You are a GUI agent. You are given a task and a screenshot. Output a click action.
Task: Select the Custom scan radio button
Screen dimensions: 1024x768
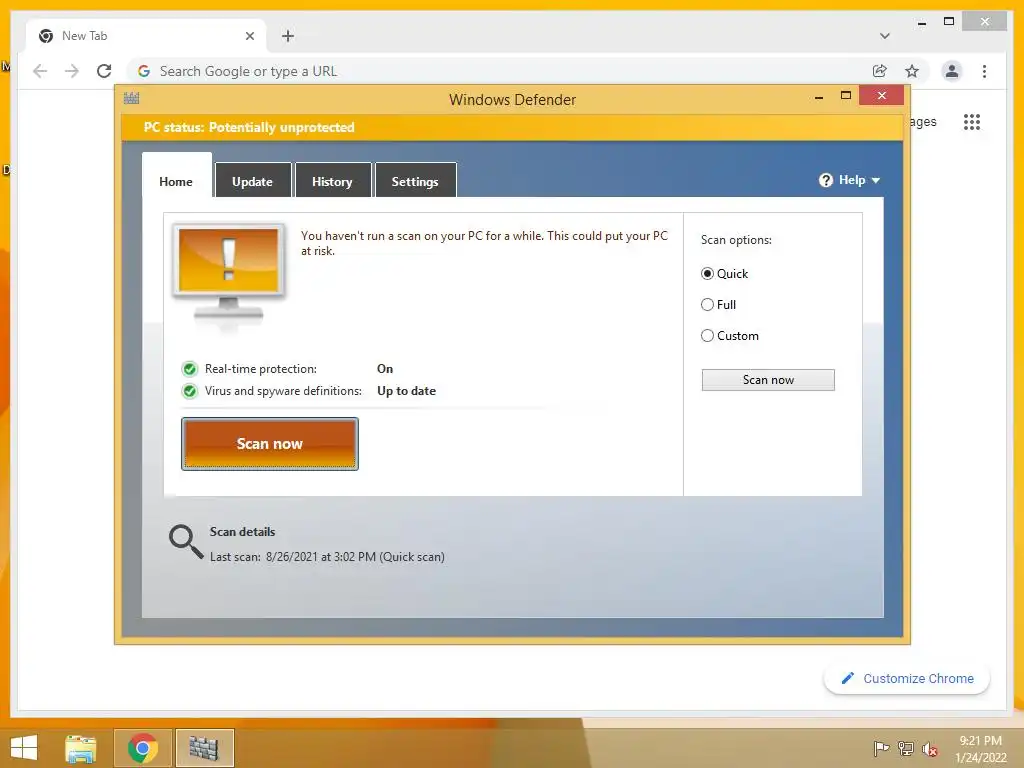707,336
